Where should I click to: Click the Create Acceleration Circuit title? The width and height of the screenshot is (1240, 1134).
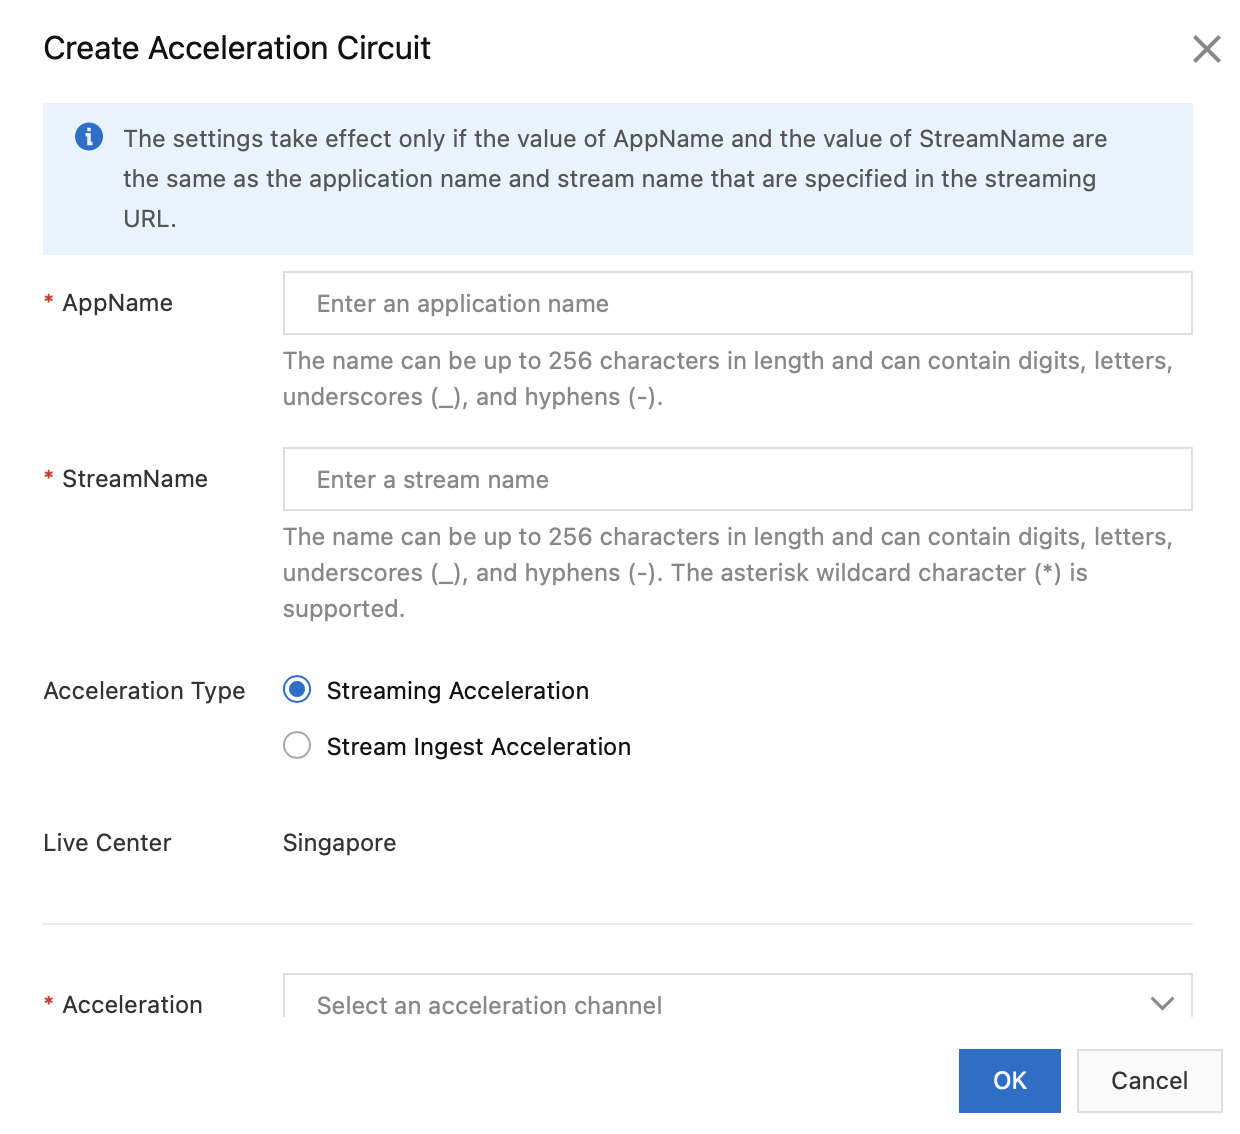click(x=237, y=48)
